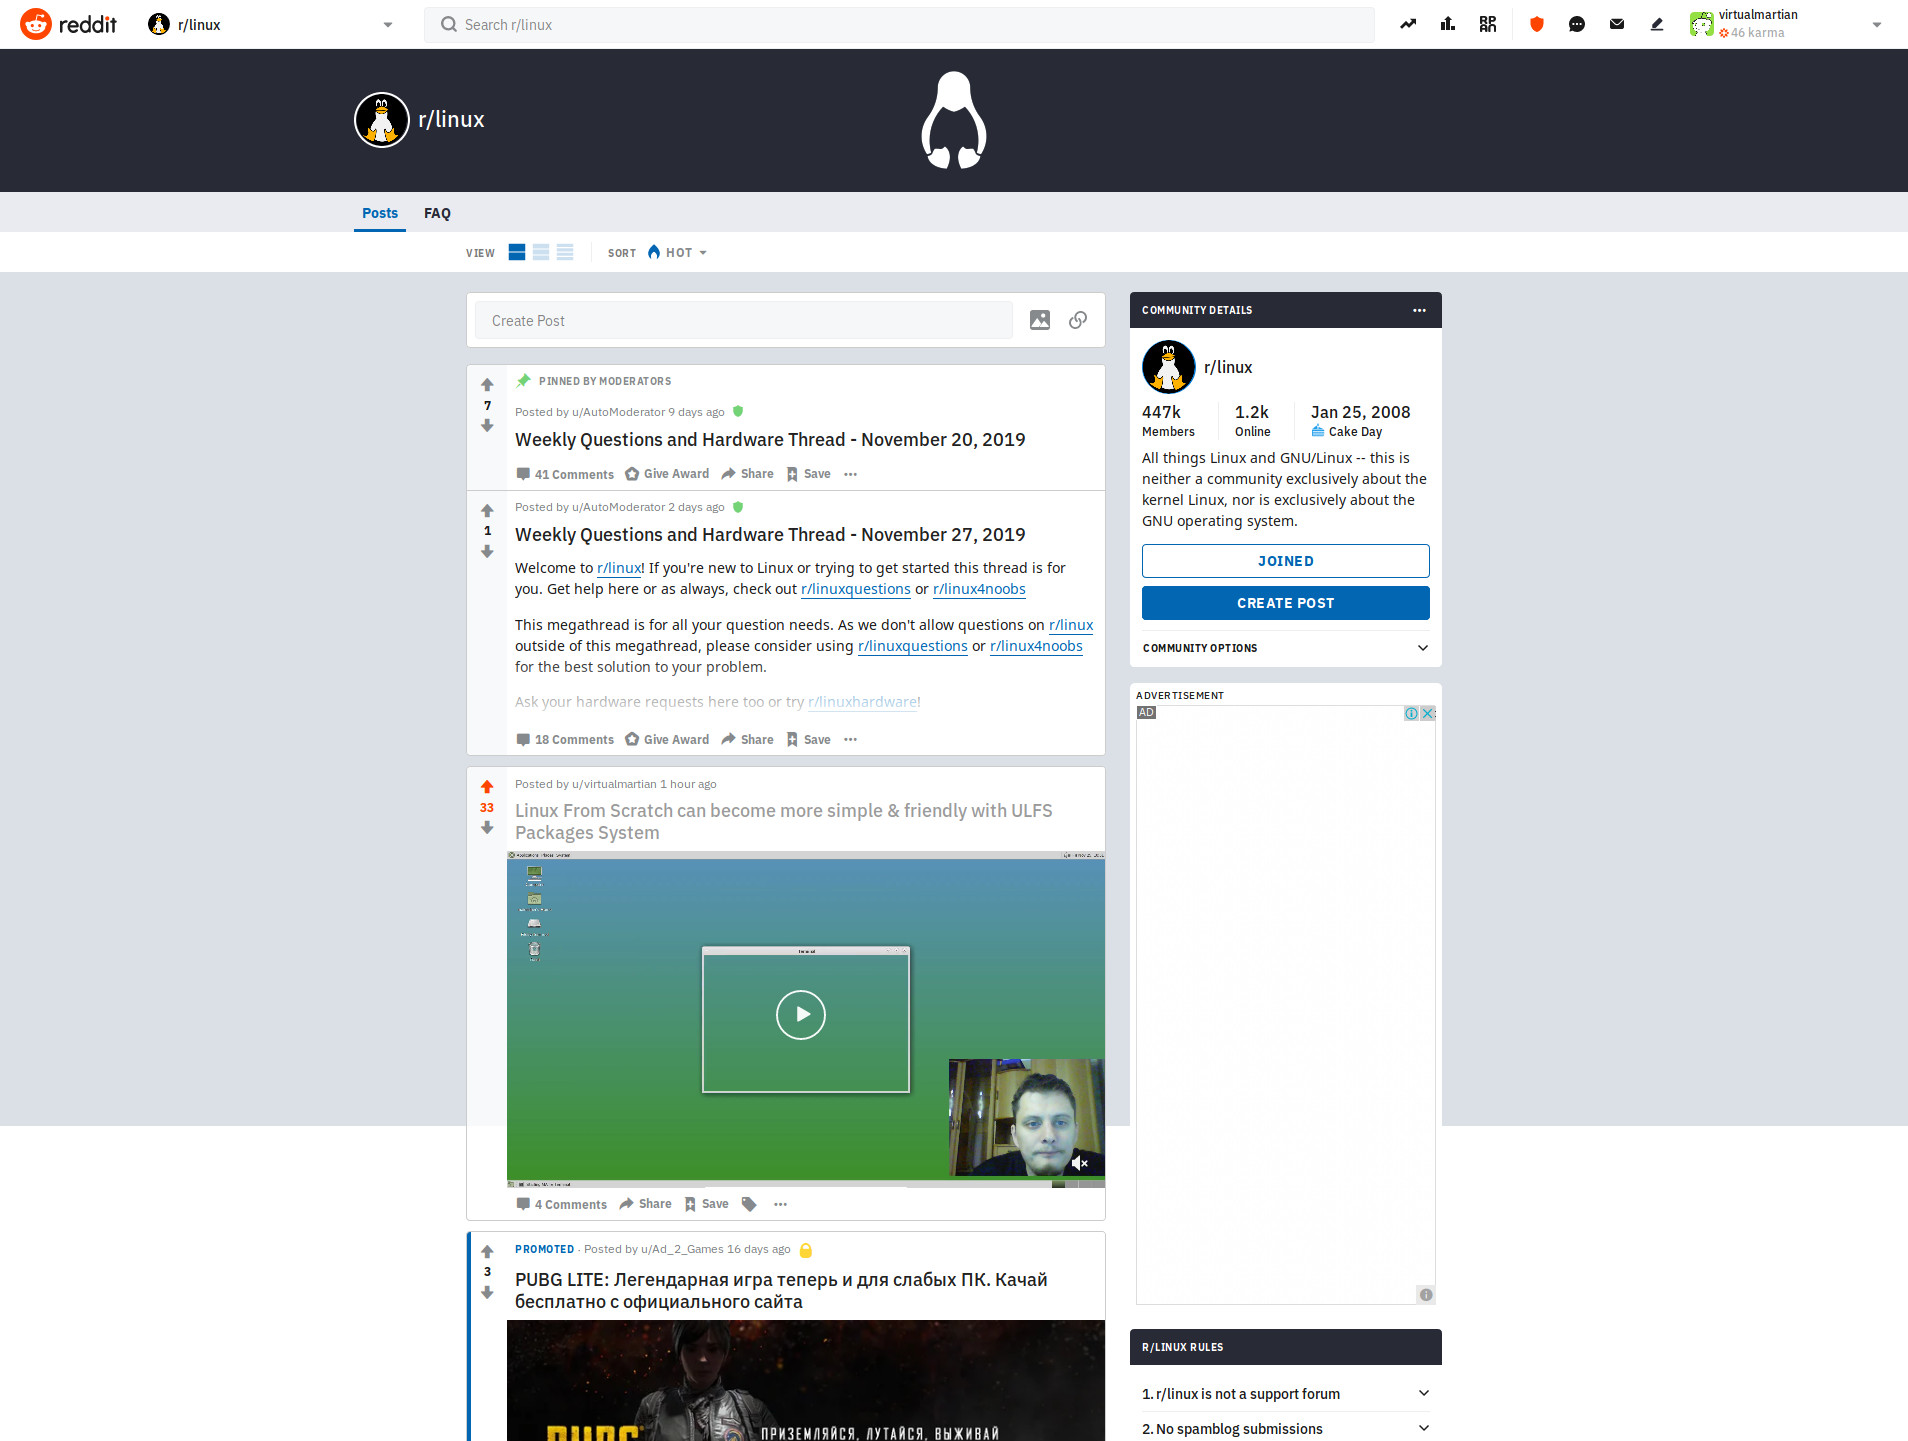Click the image upload icon beside Create Post
The image size is (1908, 1441).
pyautogui.click(x=1040, y=320)
